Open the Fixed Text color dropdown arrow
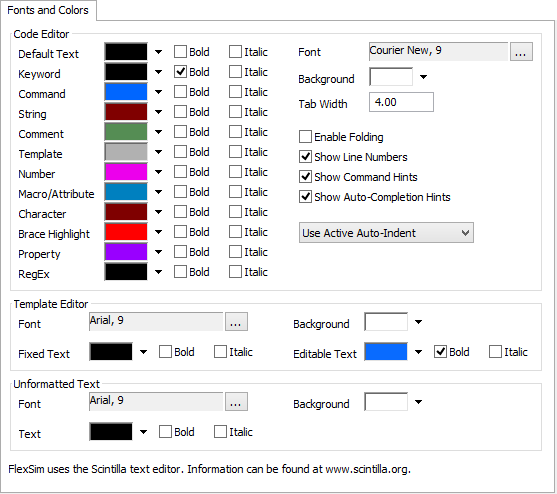The image size is (557, 494). pyautogui.click(x=143, y=352)
